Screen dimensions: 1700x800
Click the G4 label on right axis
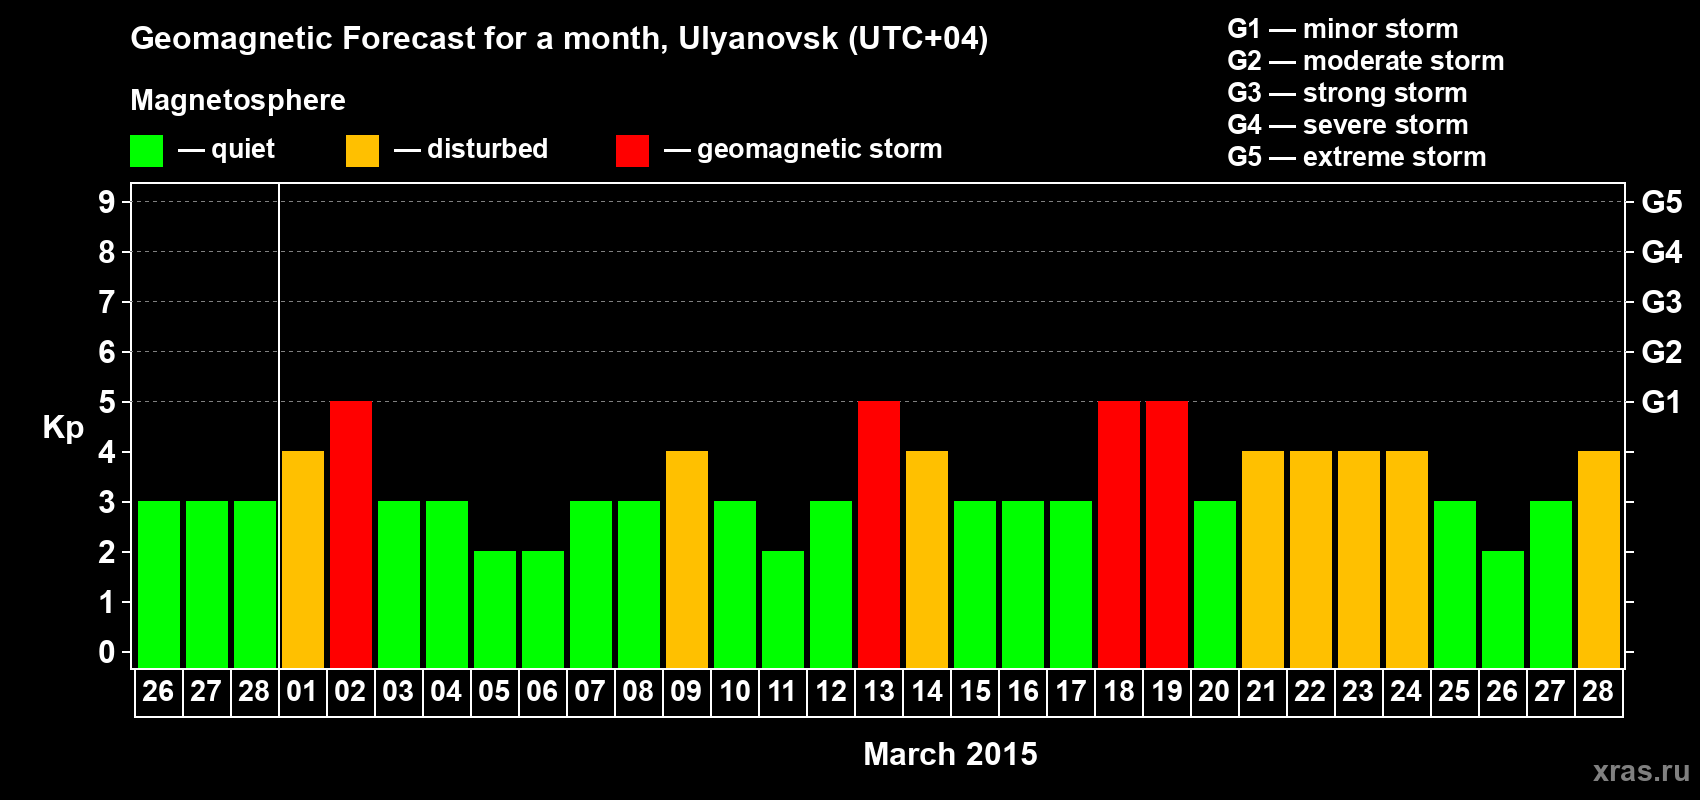(1661, 252)
